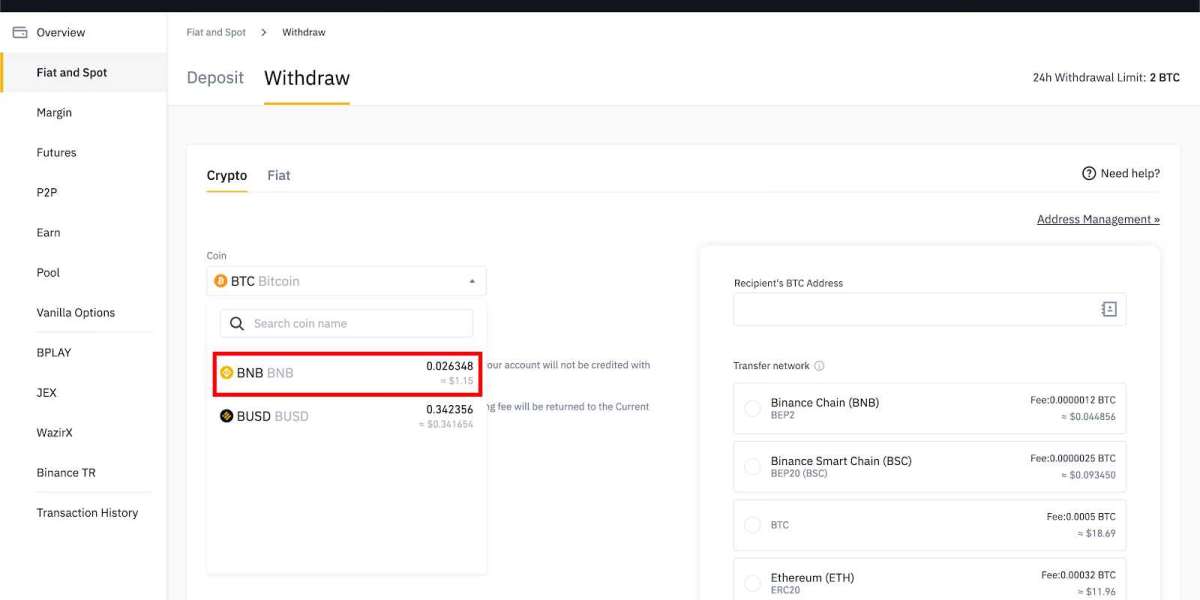
Task: Go to Fiat and Spot breadcrumb link
Action: [x=216, y=32]
